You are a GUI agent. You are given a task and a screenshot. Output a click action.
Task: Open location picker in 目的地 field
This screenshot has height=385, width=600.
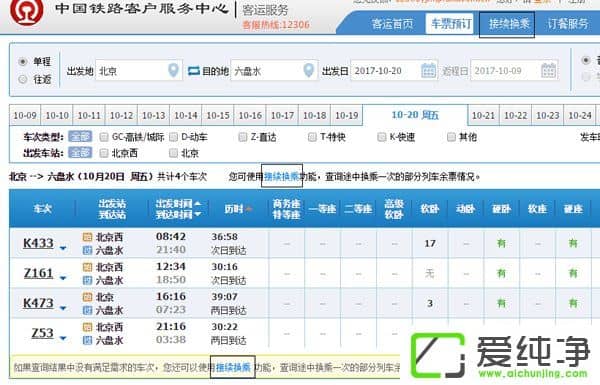tap(308, 70)
